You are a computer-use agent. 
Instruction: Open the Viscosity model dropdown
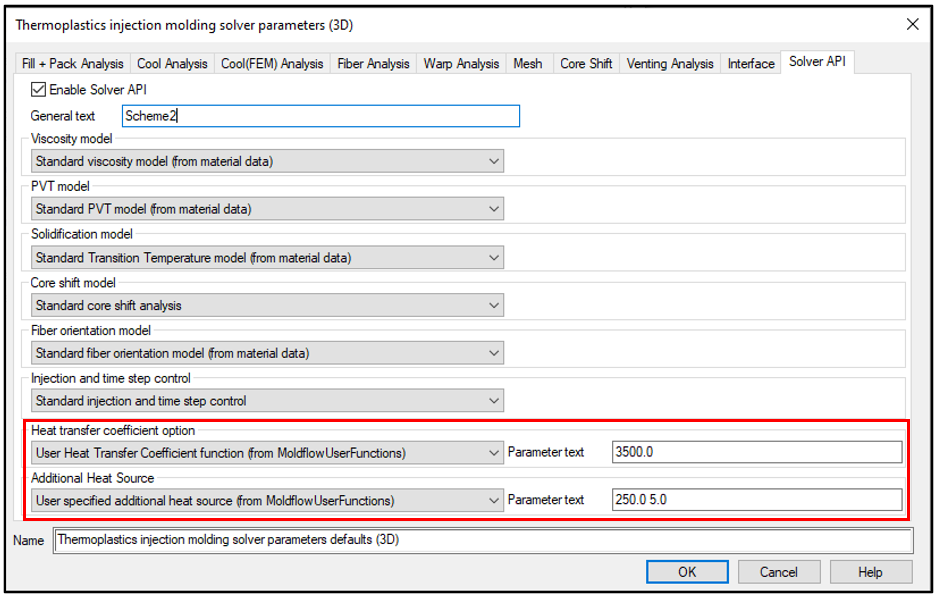[493, 161]
